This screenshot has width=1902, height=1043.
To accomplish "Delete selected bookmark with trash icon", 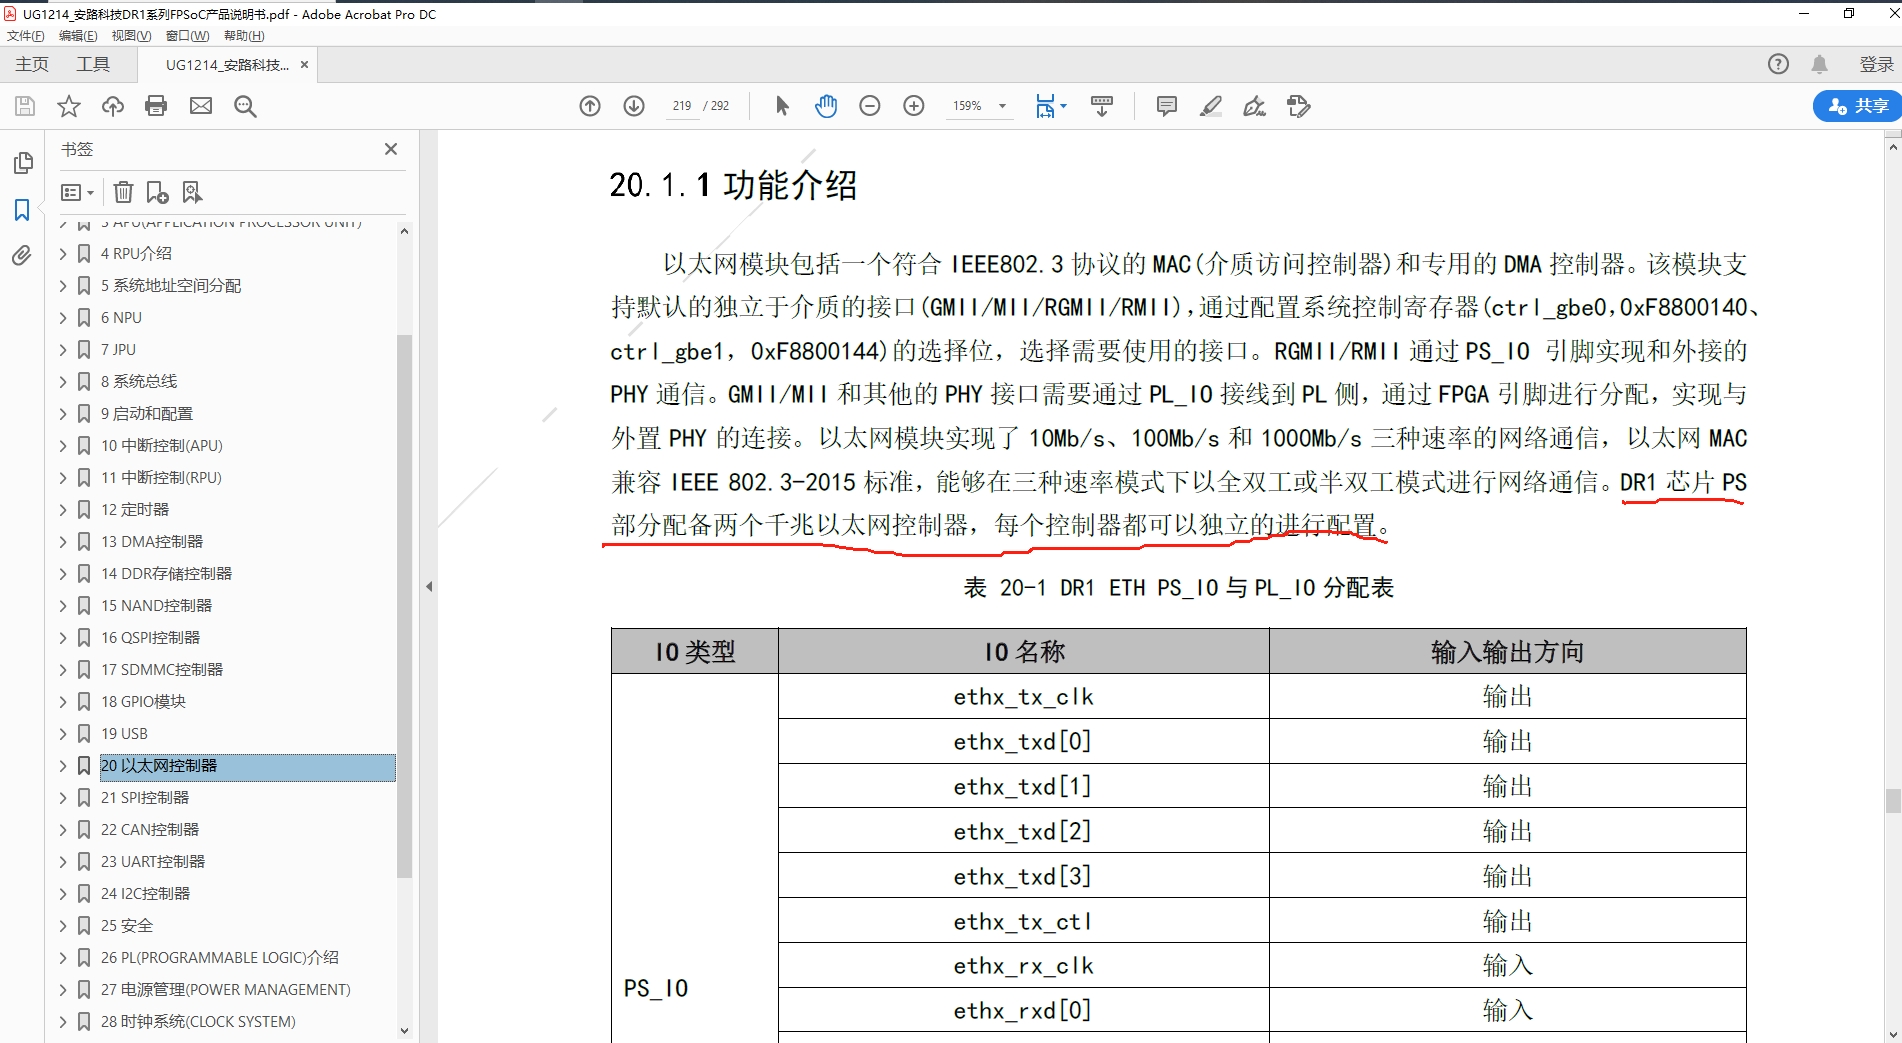I will pos(123,192).
